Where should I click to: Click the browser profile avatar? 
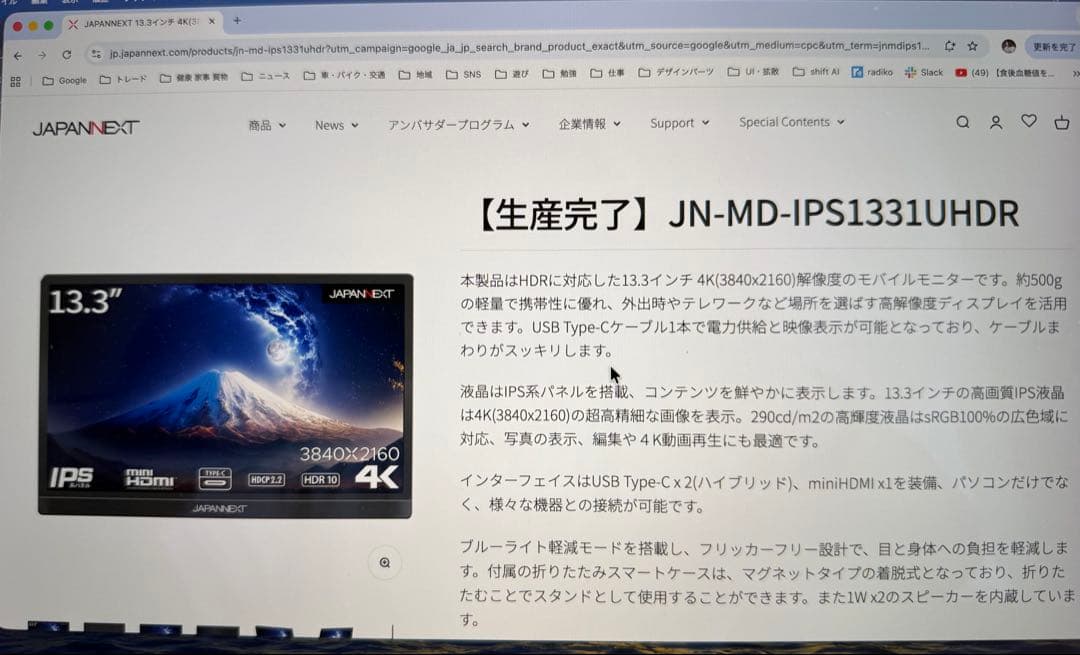[1009, 46]
